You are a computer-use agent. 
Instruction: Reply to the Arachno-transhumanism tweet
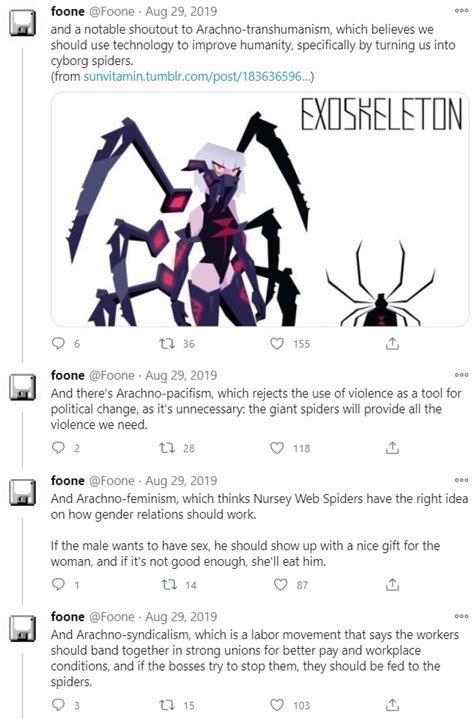(58, 343)
